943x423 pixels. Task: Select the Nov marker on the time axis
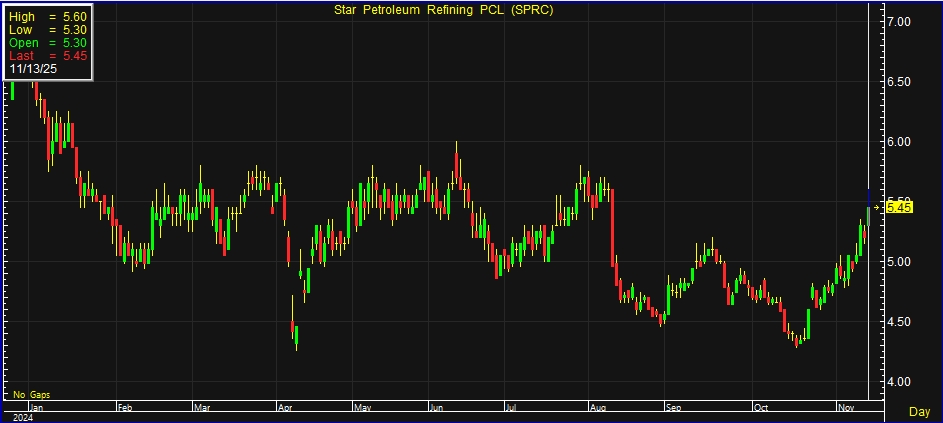pos(843,408)
